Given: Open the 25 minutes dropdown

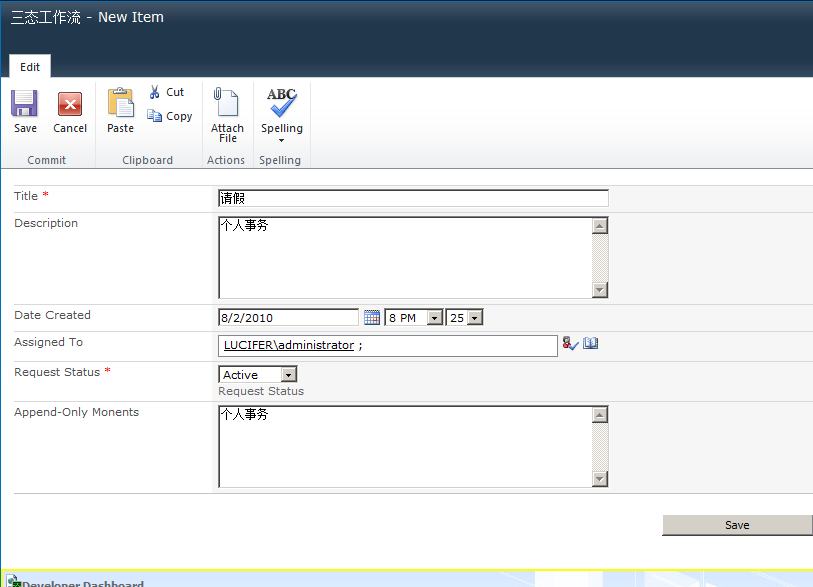Looking at the screenshot, I should (x=474, y=317).
